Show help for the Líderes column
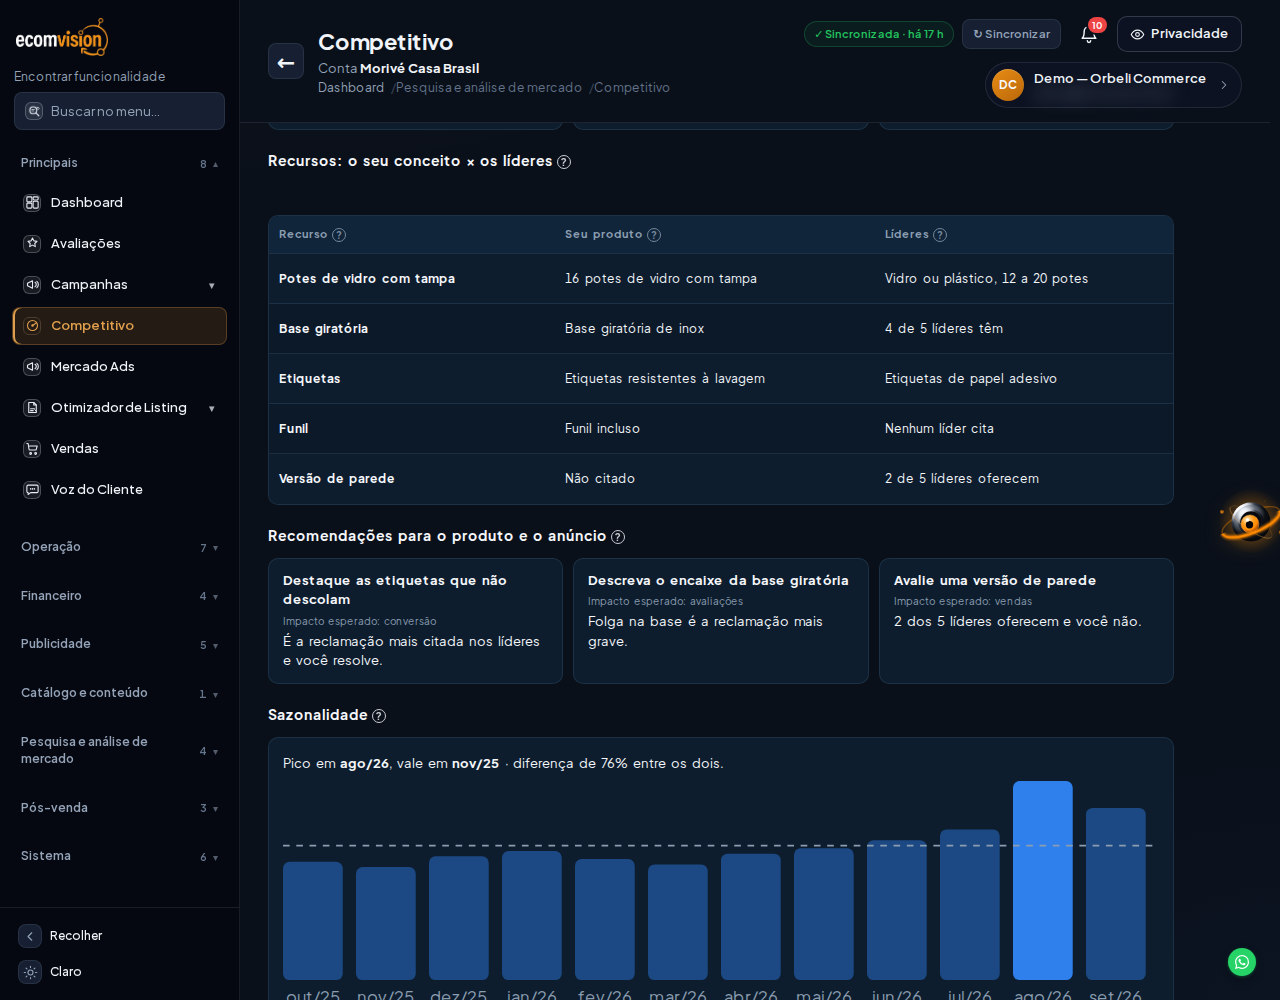Image resolution: width=1280 pixels, height=1000 pixels. pyautogui.click(x=940, y=235)
